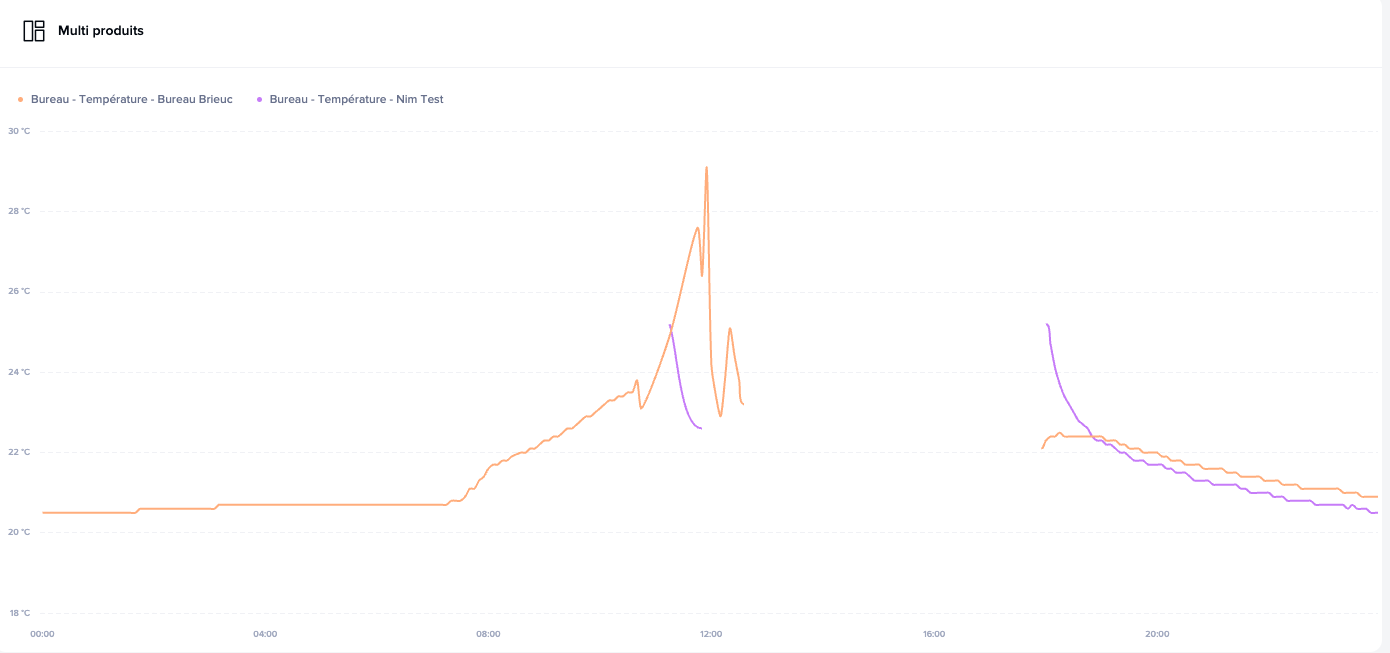1390x653 pixels.
Task: Click the 20 °C y-axis label
Action: [x=19, y=532]
